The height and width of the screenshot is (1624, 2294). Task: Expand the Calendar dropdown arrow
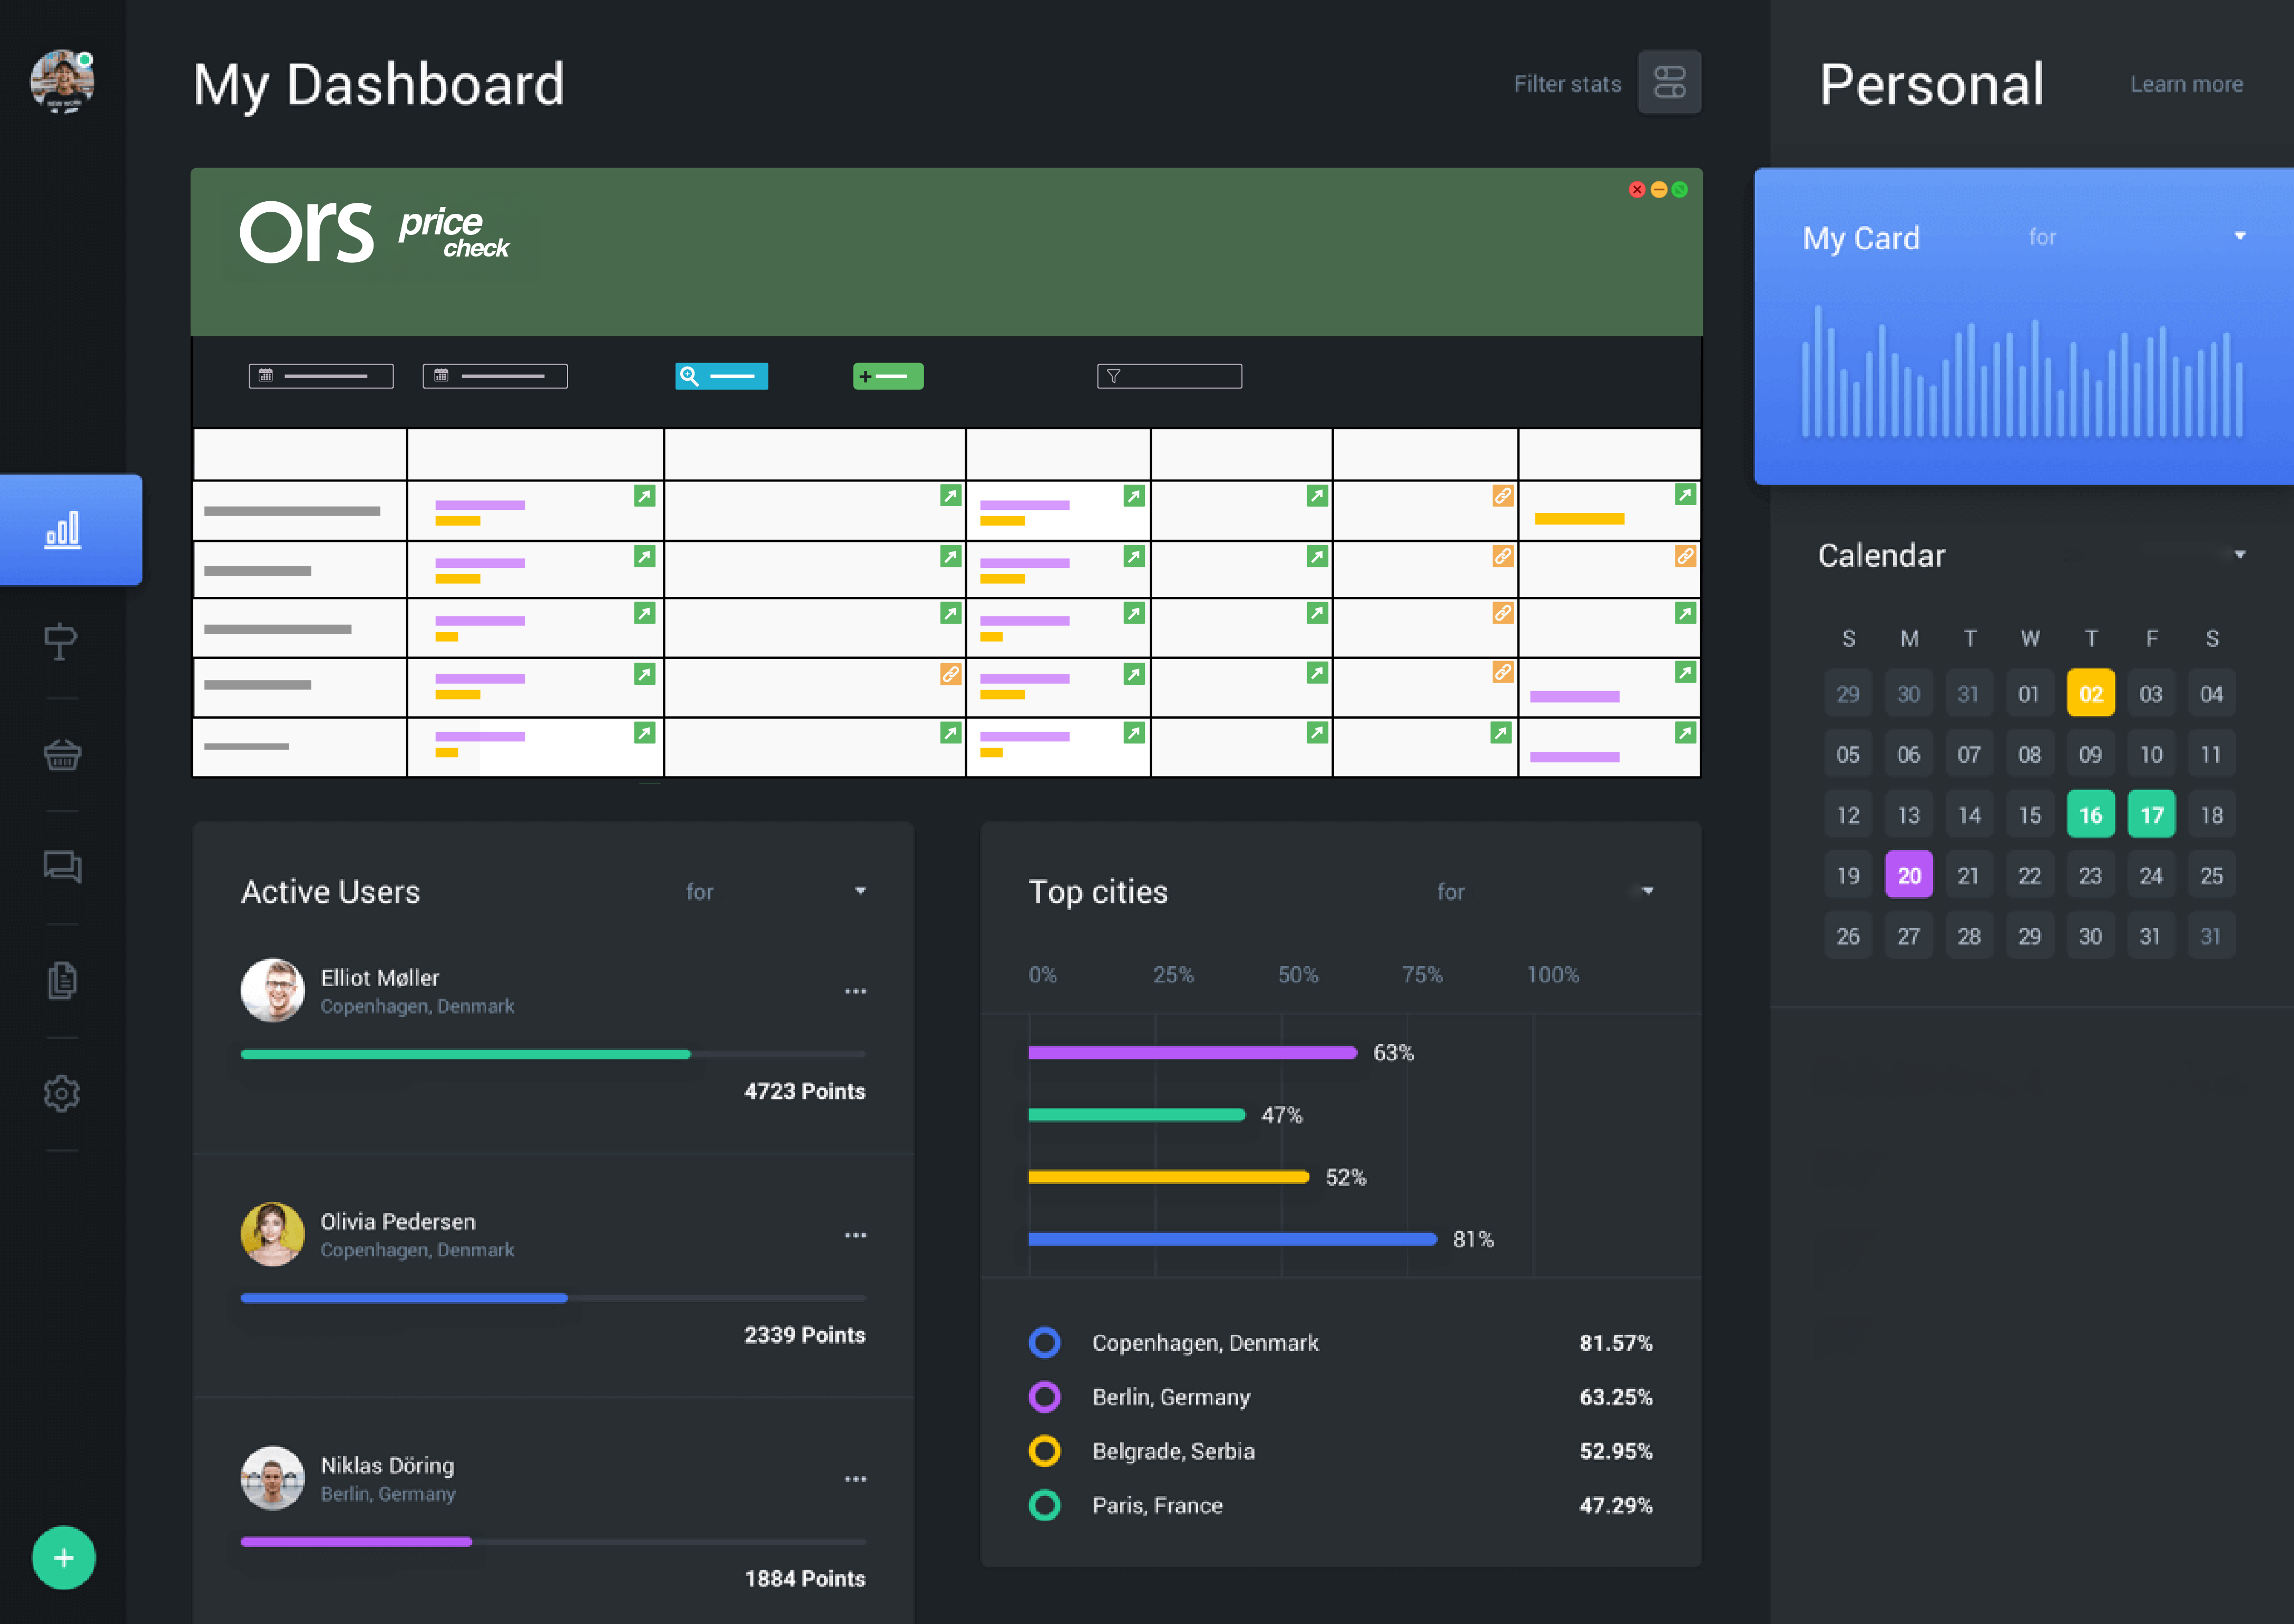coord(2239,554)
